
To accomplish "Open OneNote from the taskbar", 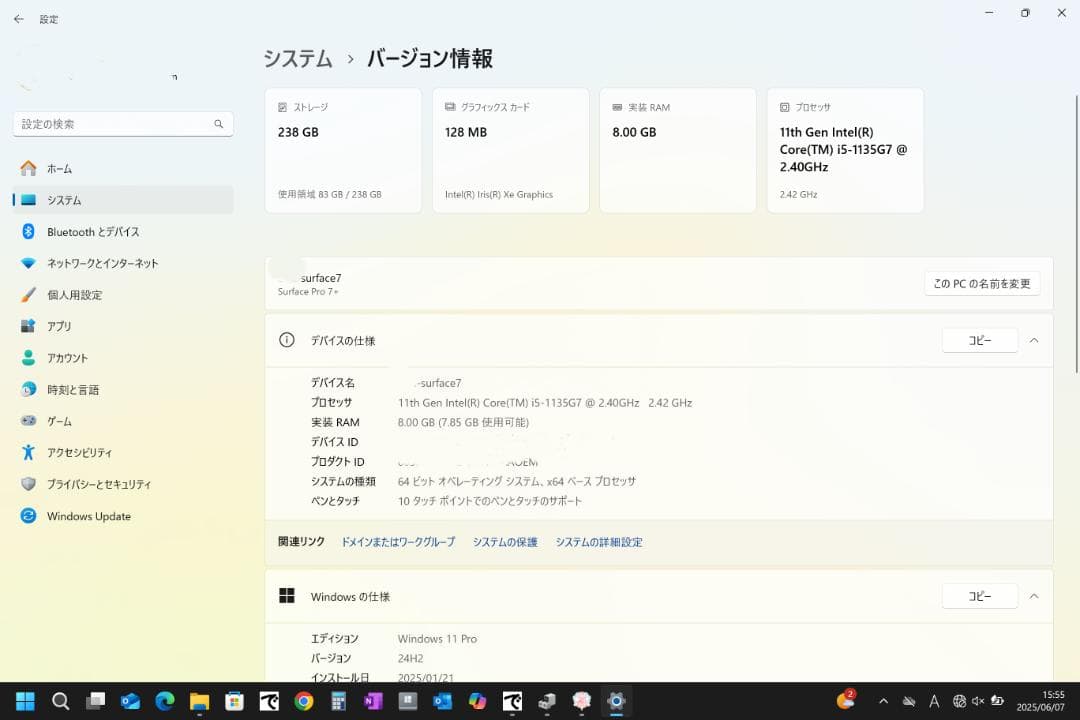I will tap(373, 701).
